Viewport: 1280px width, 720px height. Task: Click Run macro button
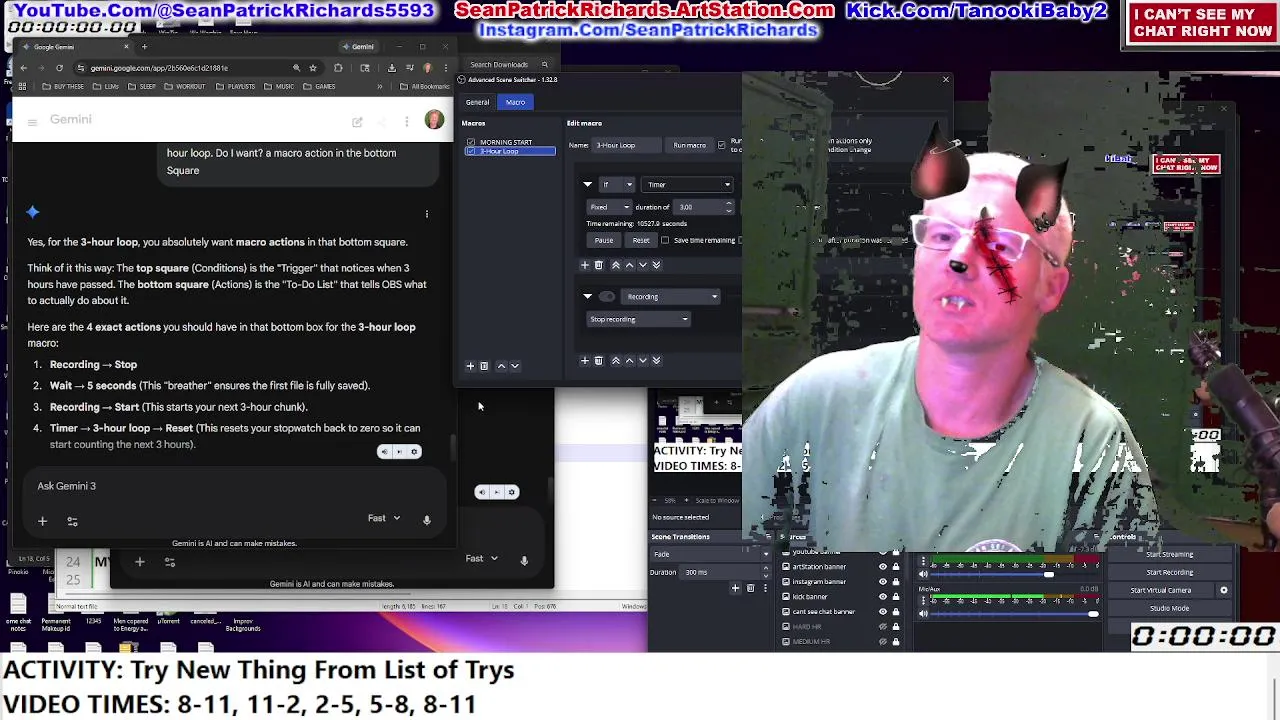tap(689, 145)
